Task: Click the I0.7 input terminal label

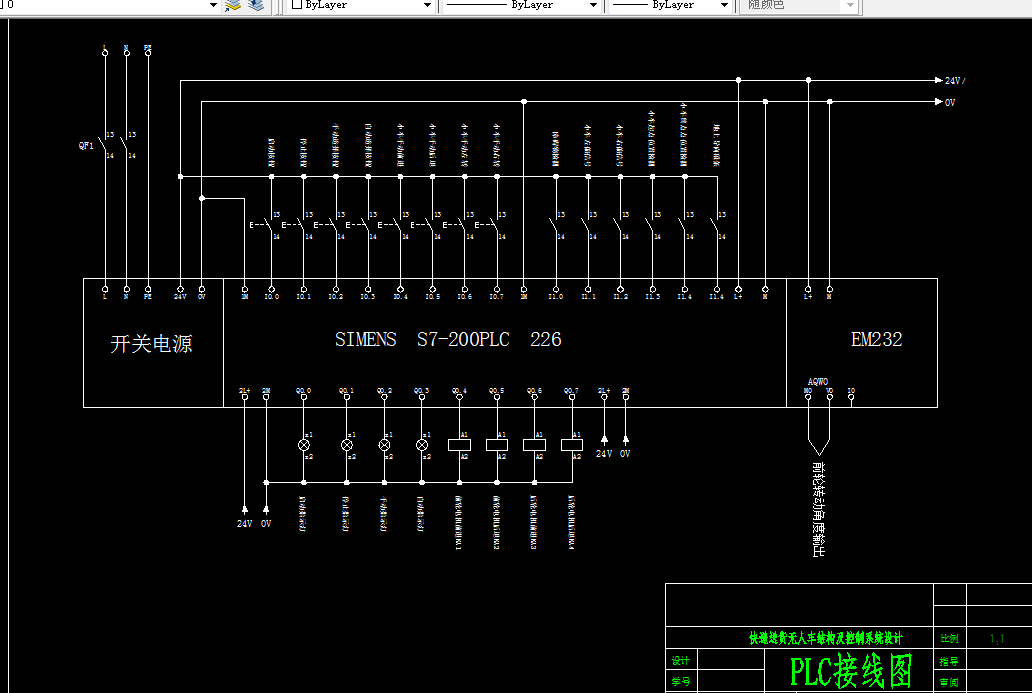Action: (496, 297)
